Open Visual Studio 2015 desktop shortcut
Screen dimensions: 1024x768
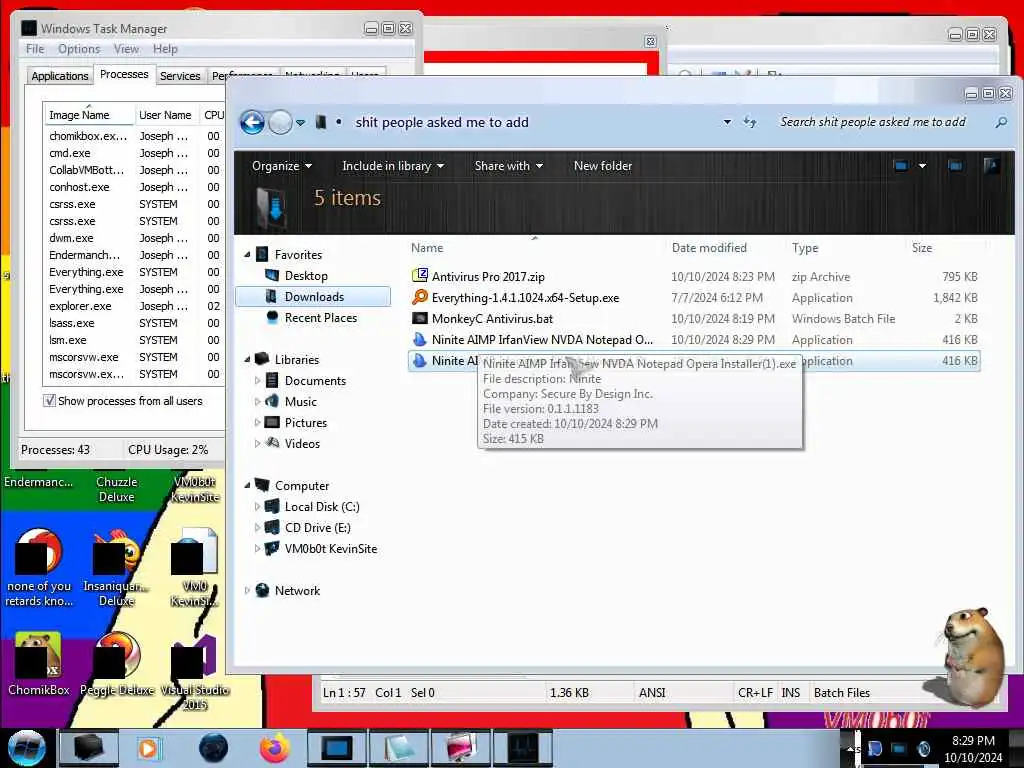[x=195, y=673]
